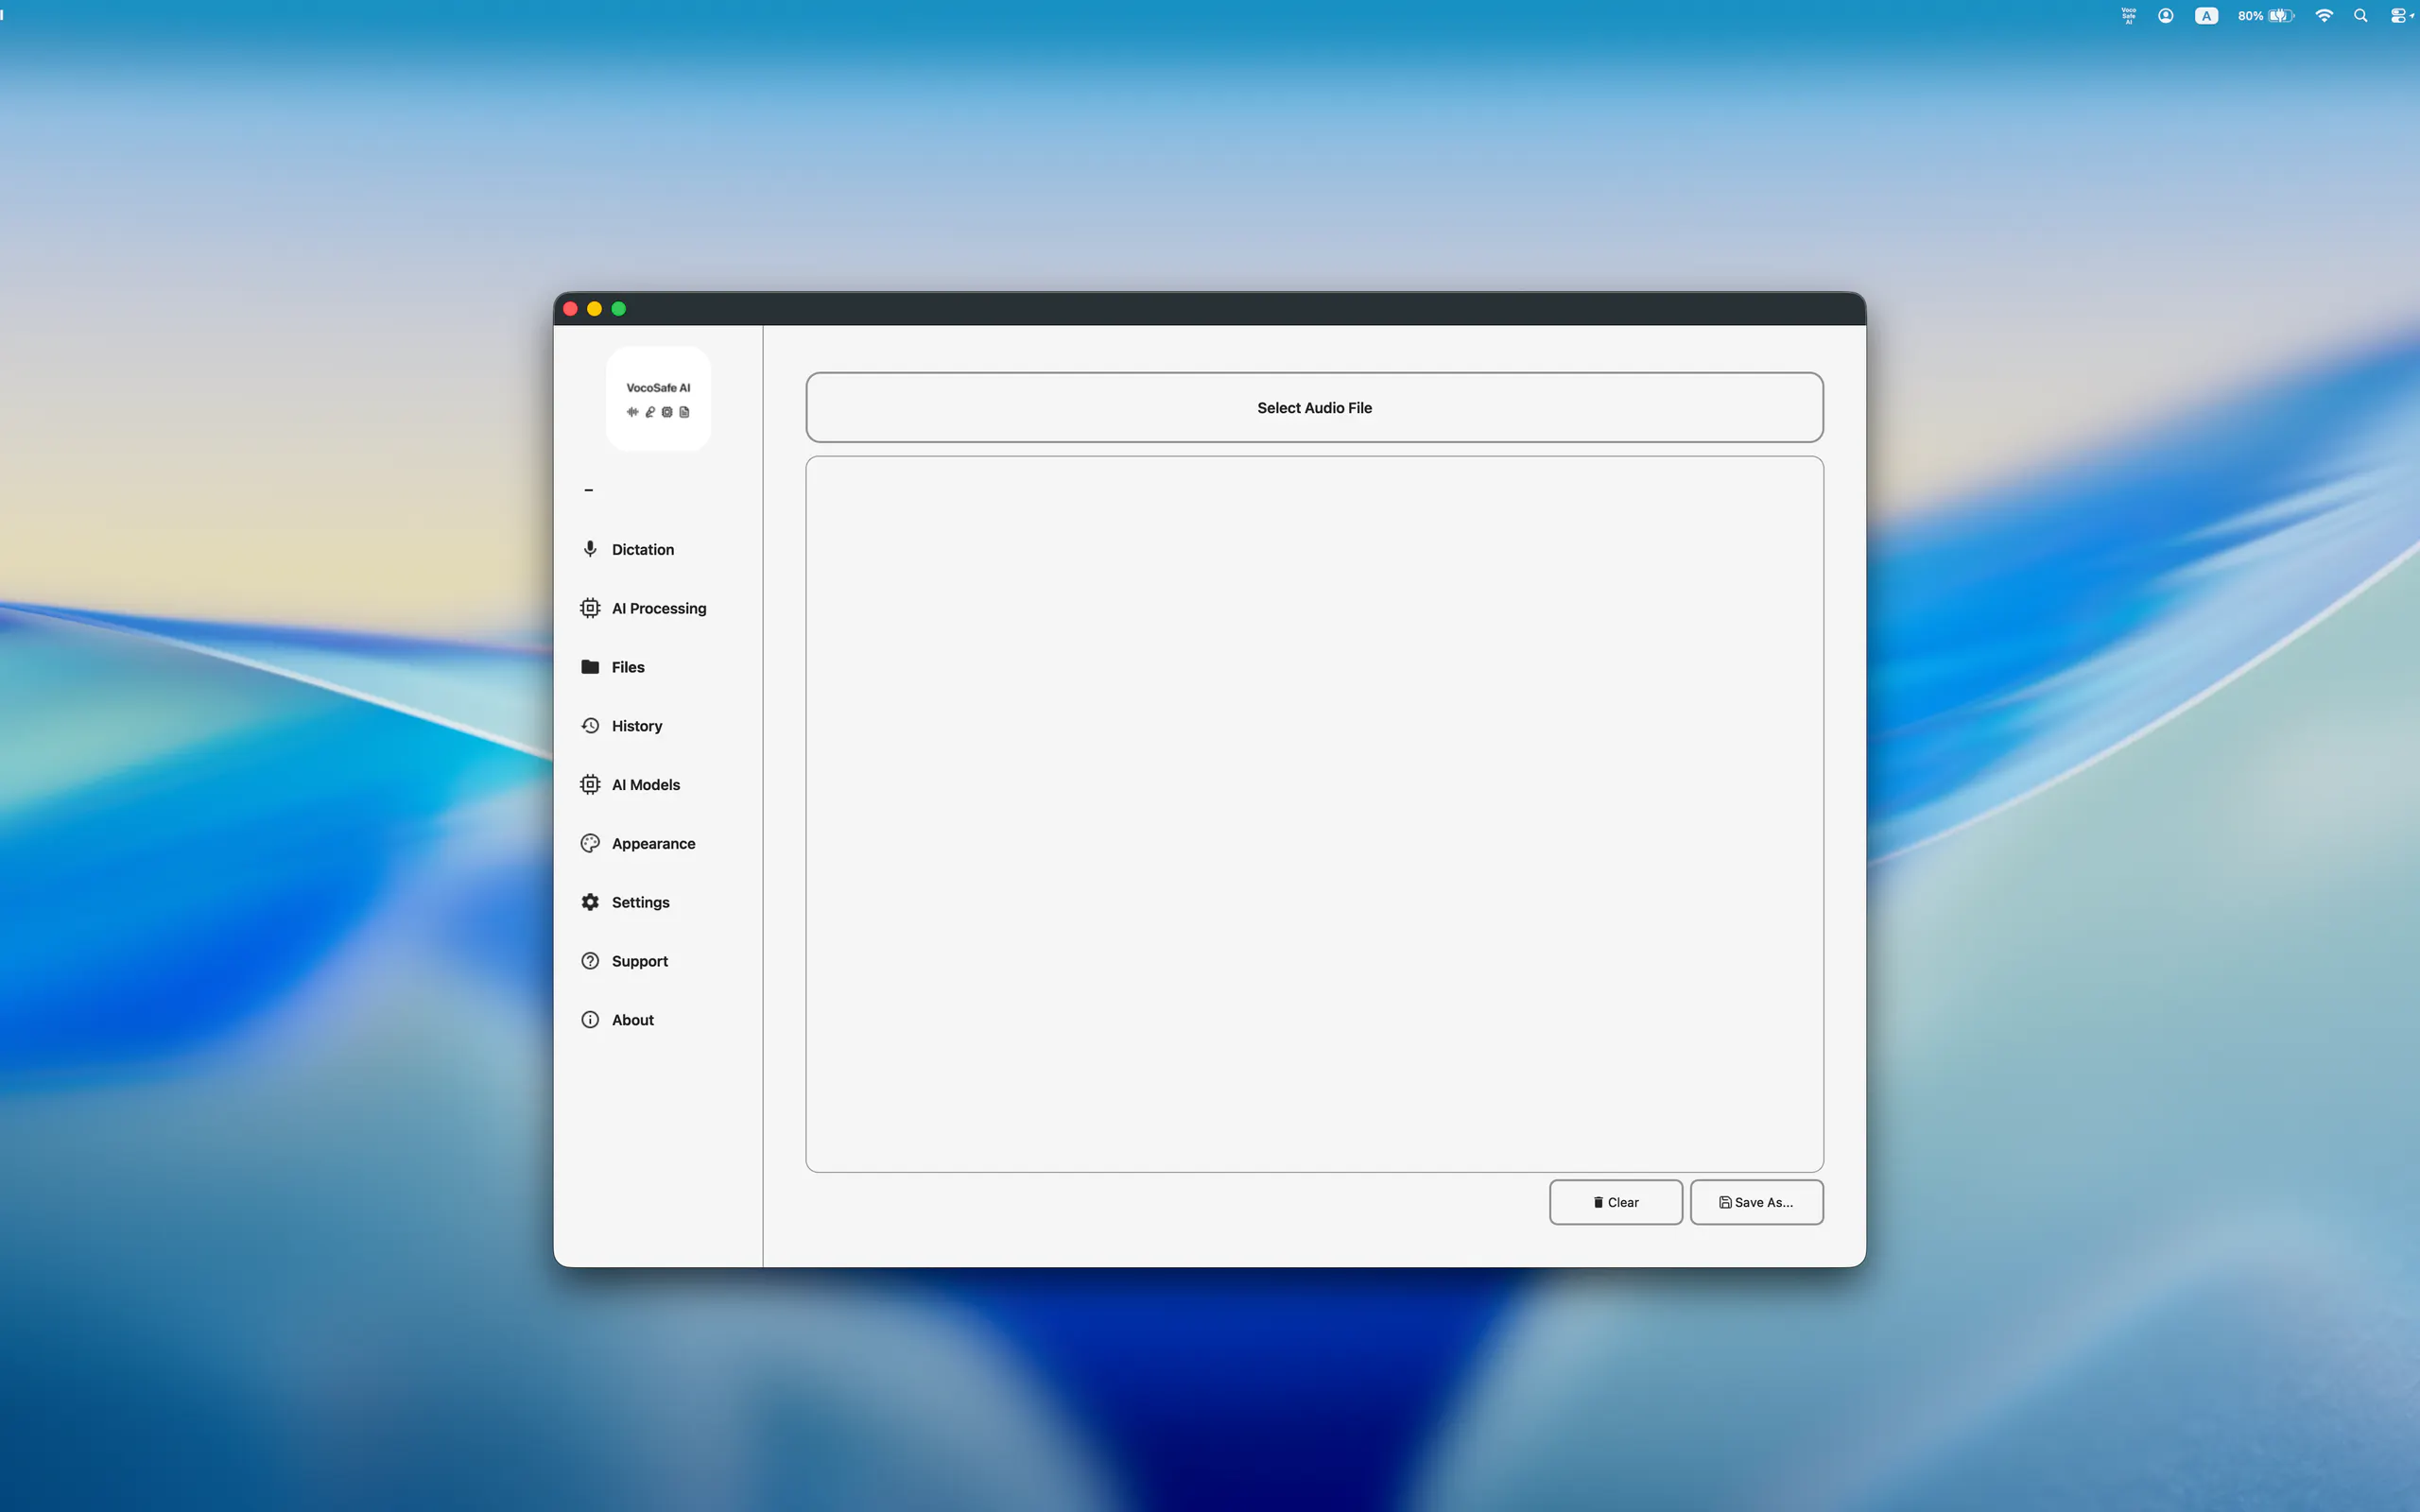Maximize the VocoSafe AI window with the green button
Image resolution: width=2420 pixels, height=1512 pixels.
[x=618, y=308]
